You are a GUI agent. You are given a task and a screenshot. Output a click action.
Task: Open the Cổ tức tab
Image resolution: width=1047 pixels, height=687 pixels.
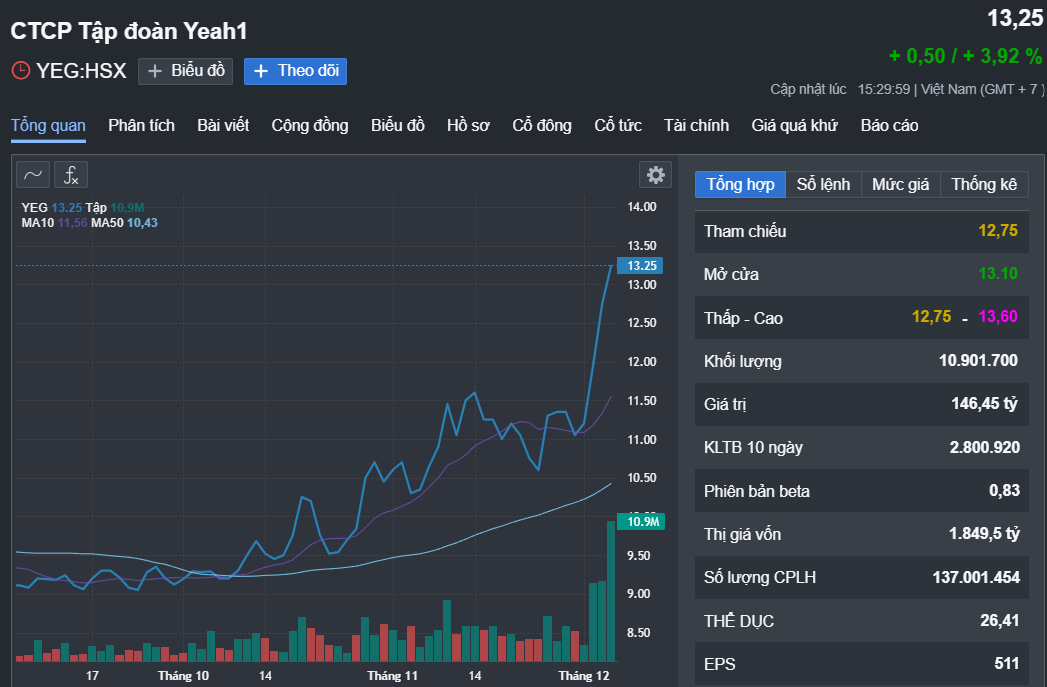pos(618,126)
